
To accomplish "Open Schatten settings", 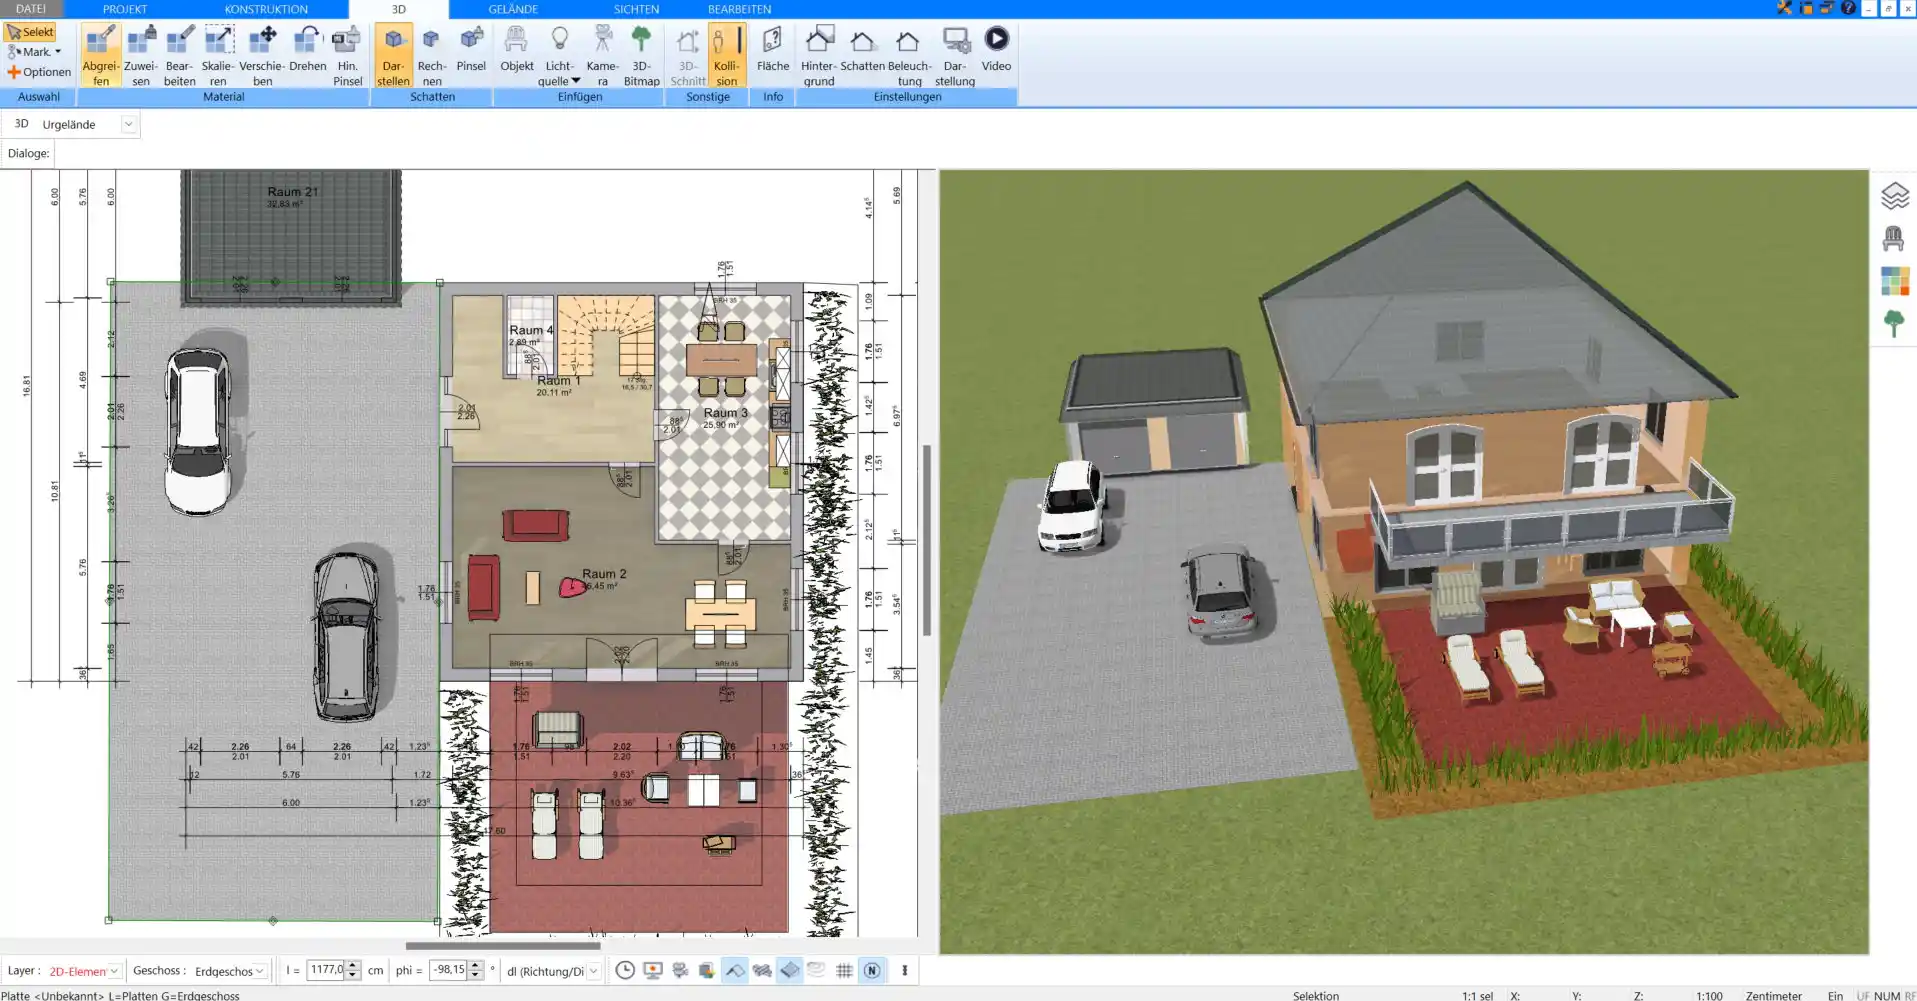I will (x=862, y=50).
